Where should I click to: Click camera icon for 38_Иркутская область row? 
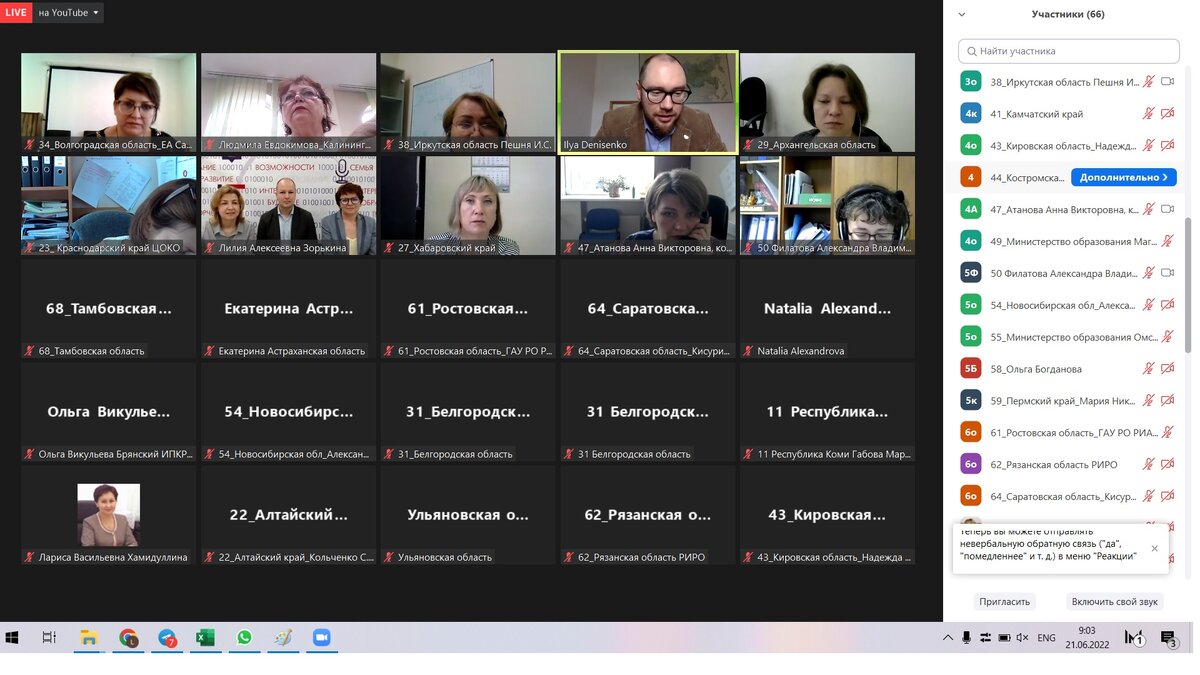click(x=1166, y=82)
